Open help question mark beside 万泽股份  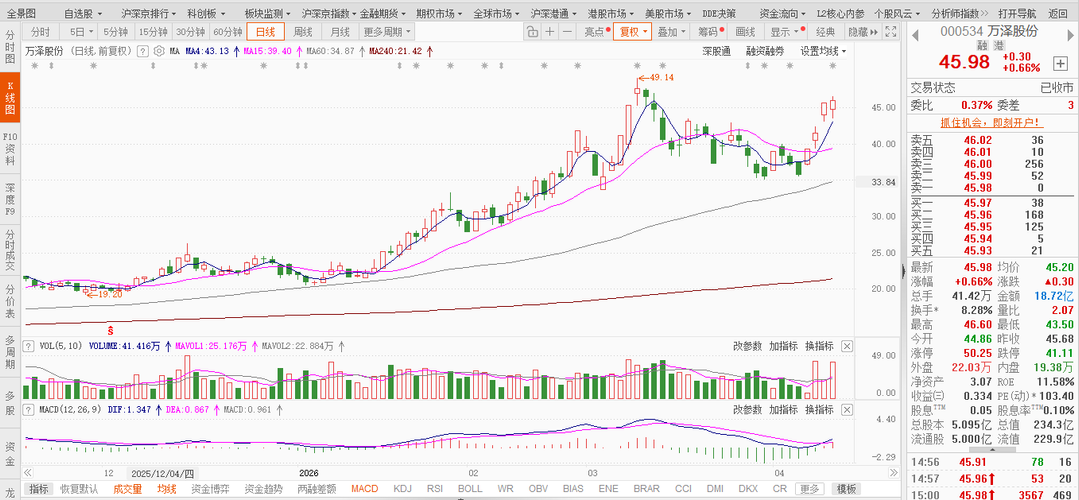click(142, 50)
